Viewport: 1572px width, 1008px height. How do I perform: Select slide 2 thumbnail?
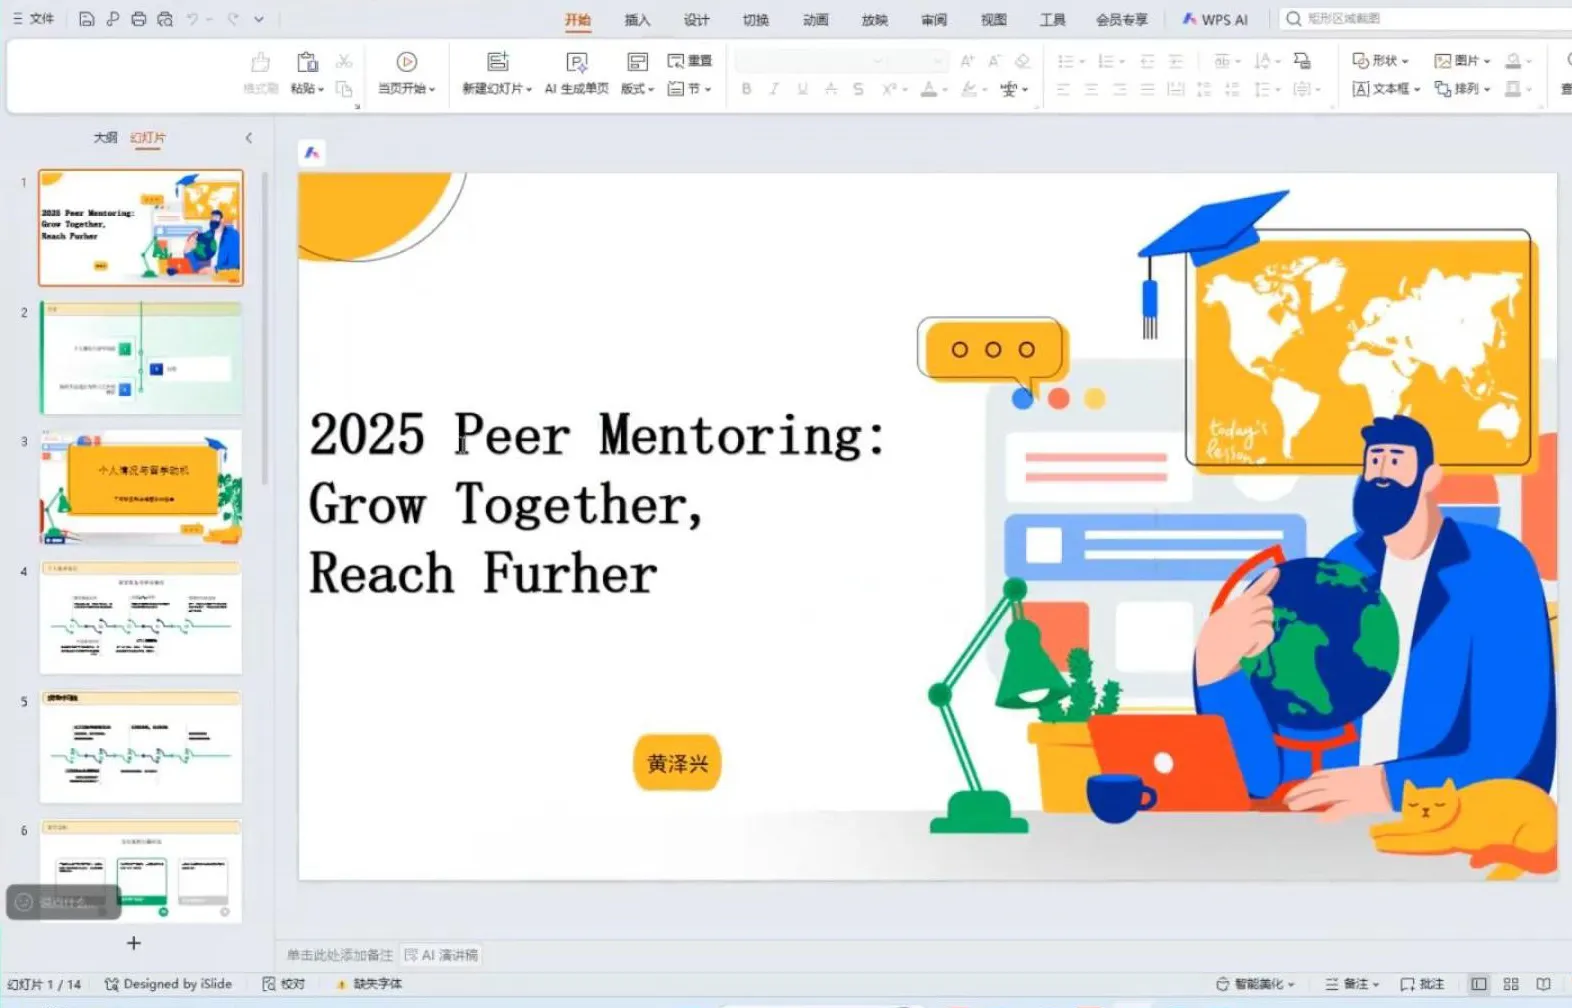click(140, 358)
